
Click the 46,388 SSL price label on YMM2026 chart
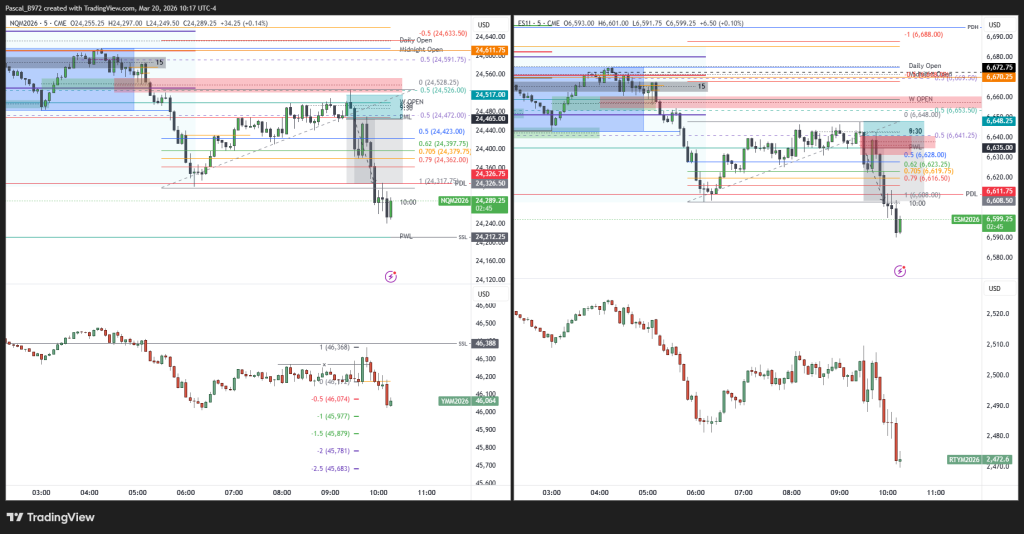tap(490, 343)
